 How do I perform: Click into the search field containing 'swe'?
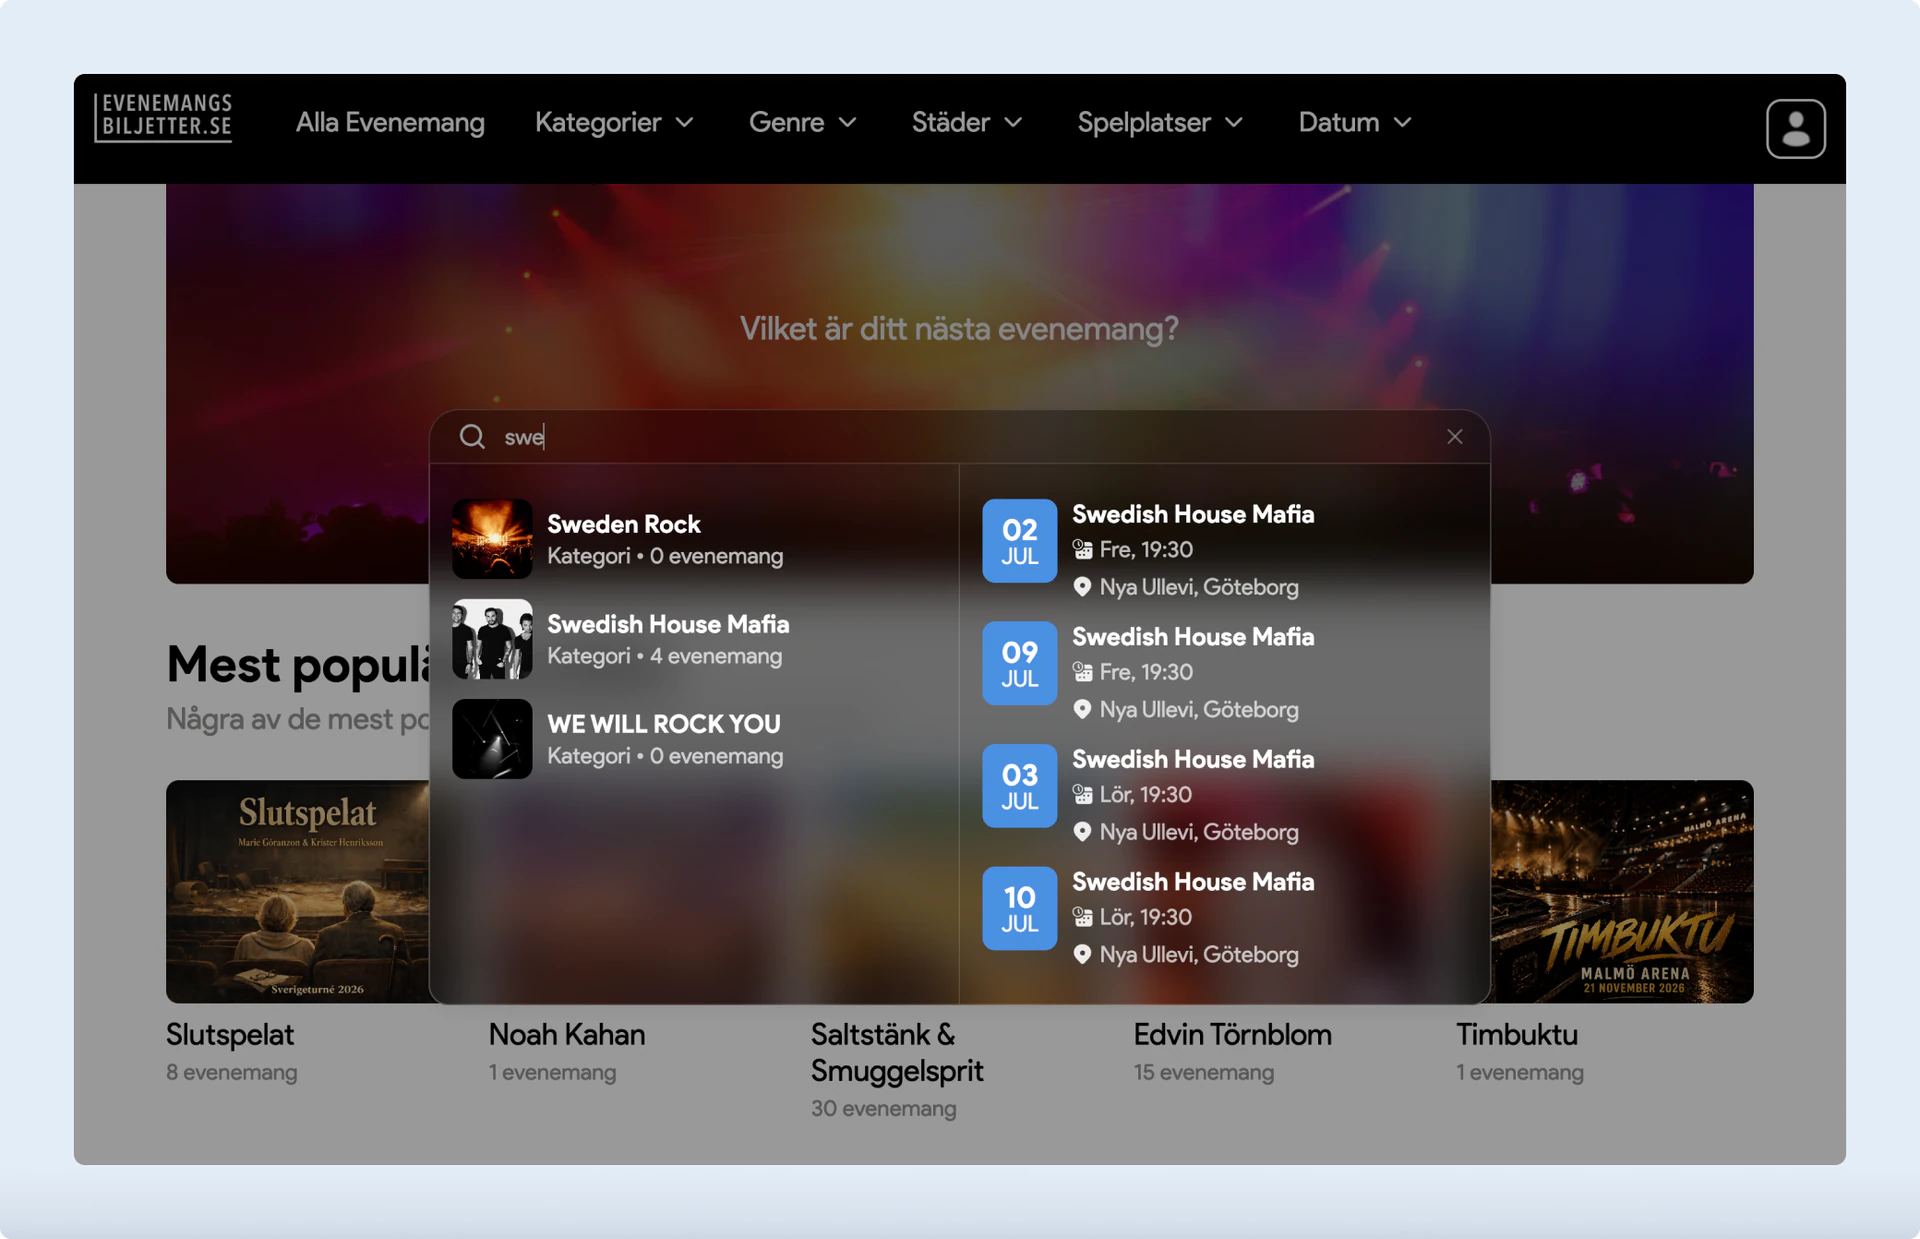(x=960, y=436)
